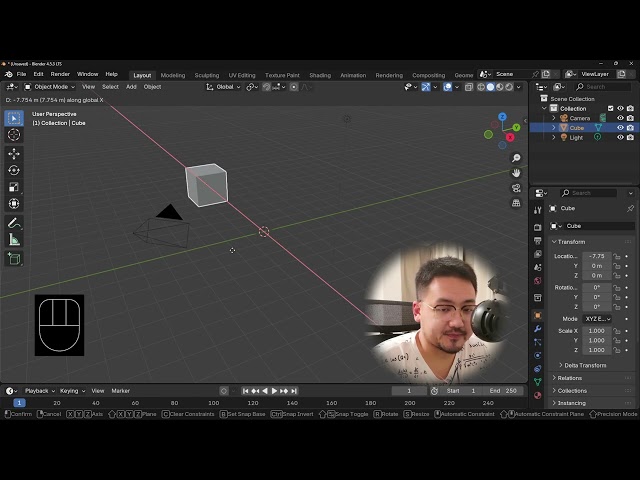Image resolution: width=640 pixels, height=480 pixels.
Task: Jump to the end frame
Action: click(294, 391)
